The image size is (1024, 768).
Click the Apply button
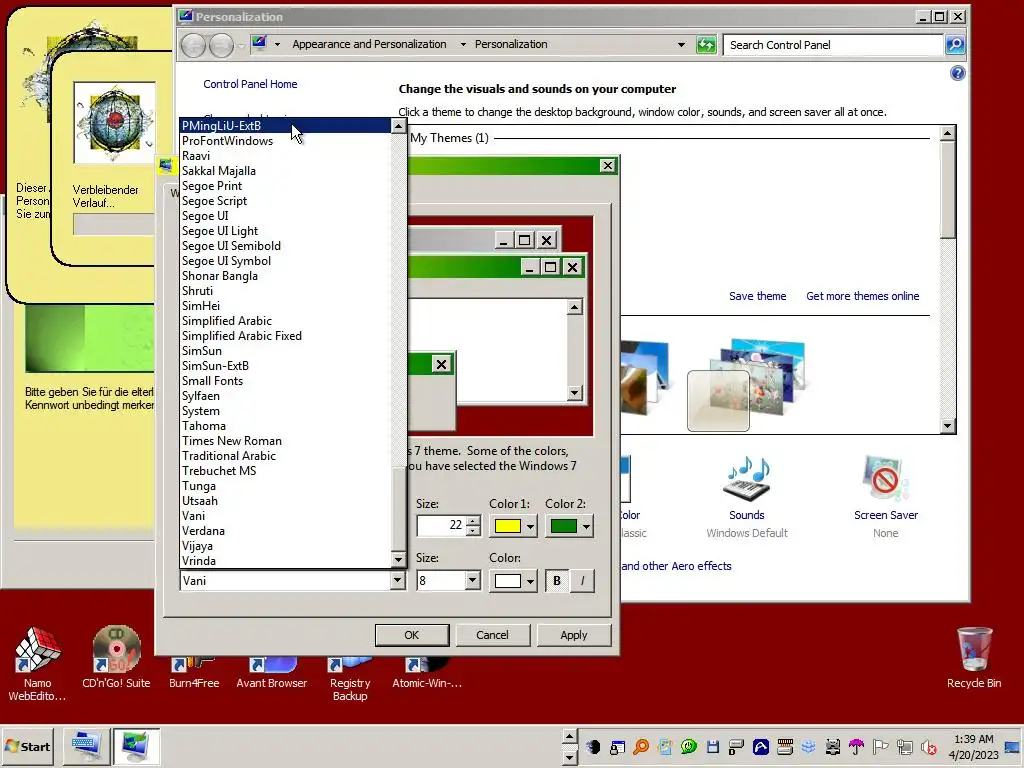tap(573, 635)
